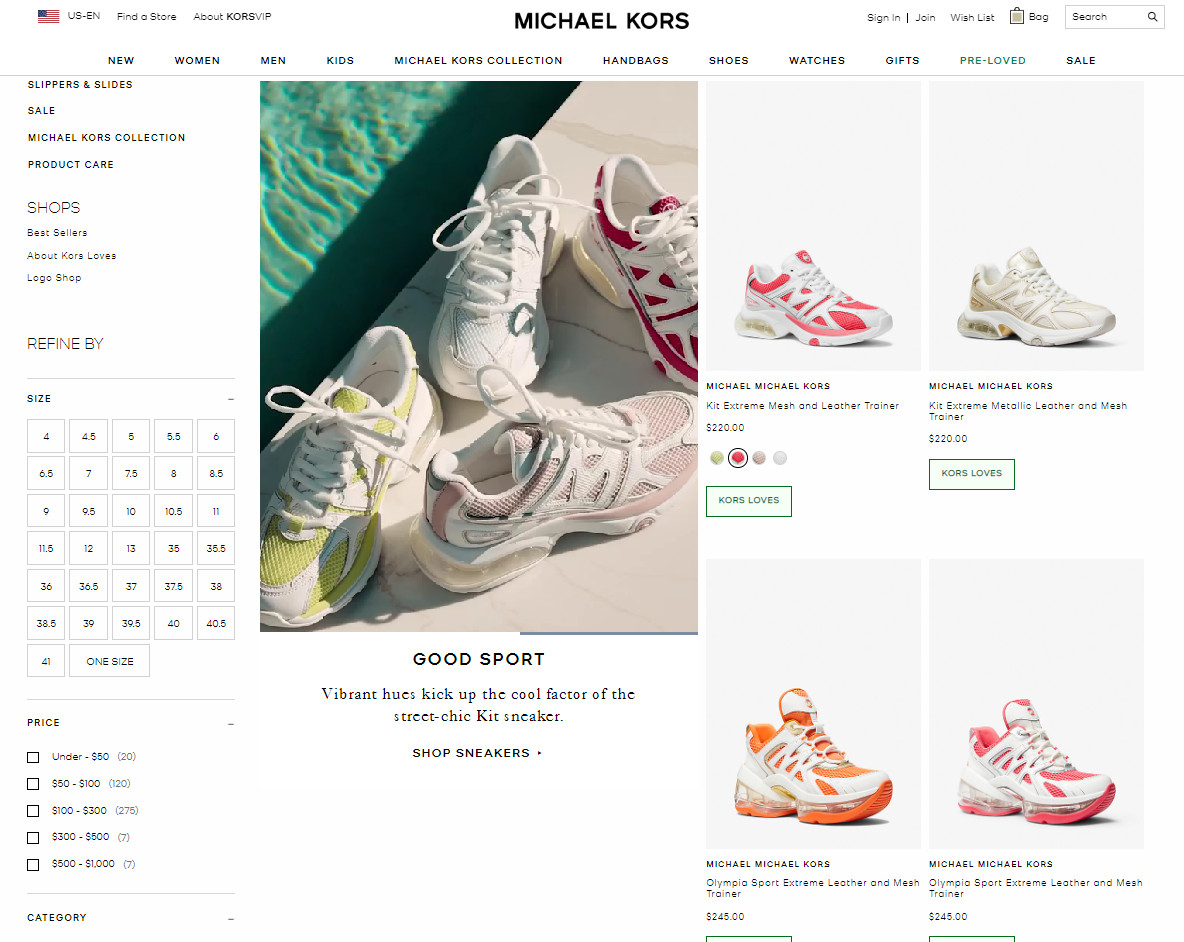Viewport: 1184px width, 942px height.
Task: Collapse the Size filter section
Action: (231, 399)
